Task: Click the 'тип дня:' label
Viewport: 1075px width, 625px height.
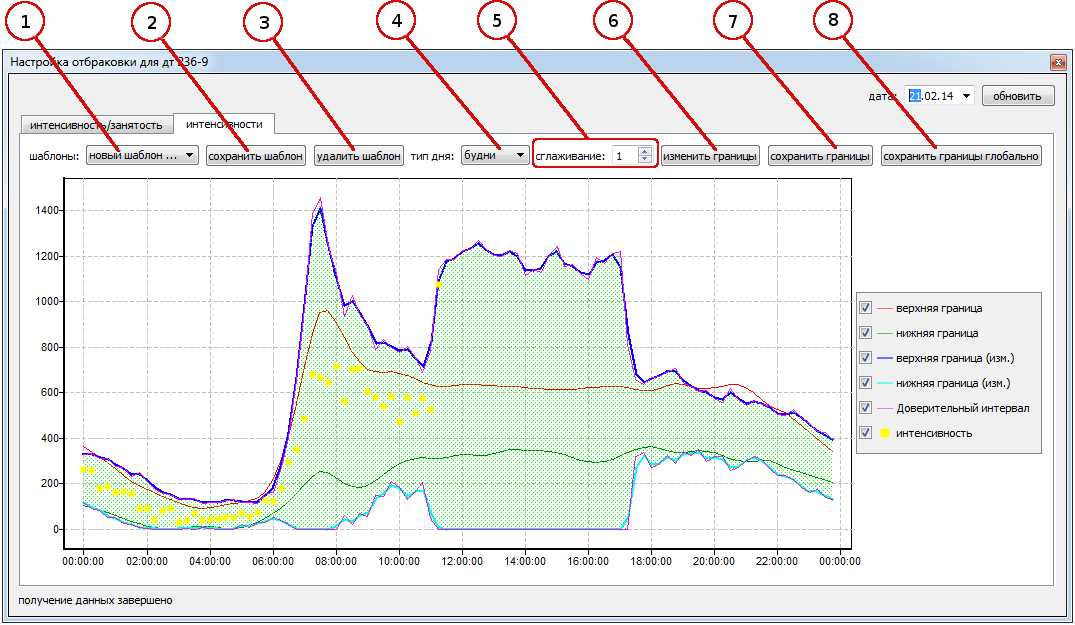Action: 432,156
